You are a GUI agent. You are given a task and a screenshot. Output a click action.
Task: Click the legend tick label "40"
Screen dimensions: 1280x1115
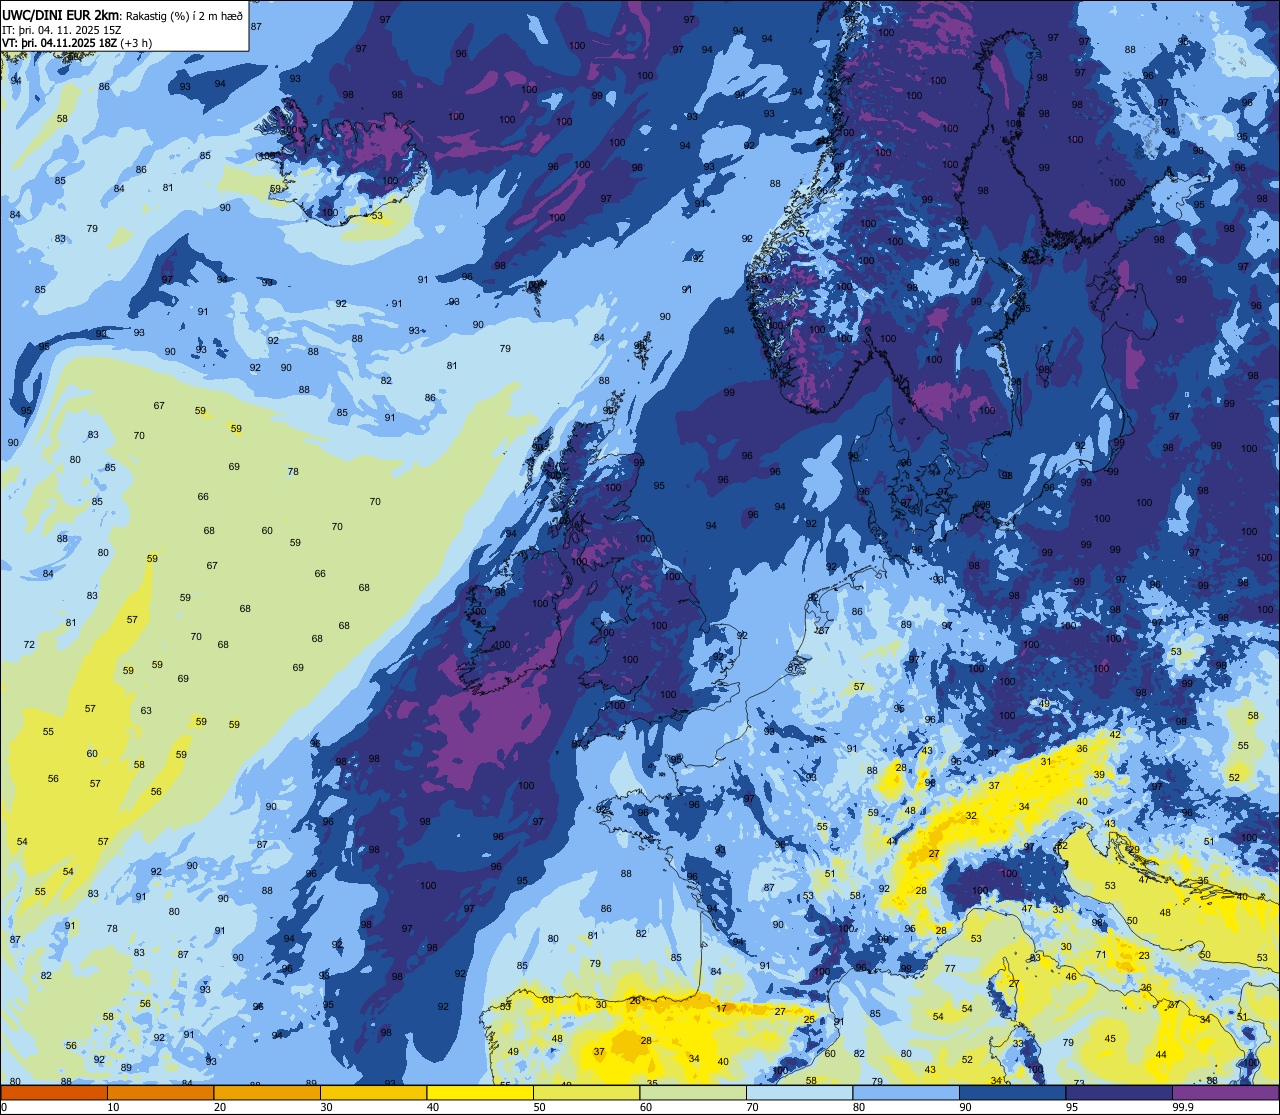(433, 1107)
